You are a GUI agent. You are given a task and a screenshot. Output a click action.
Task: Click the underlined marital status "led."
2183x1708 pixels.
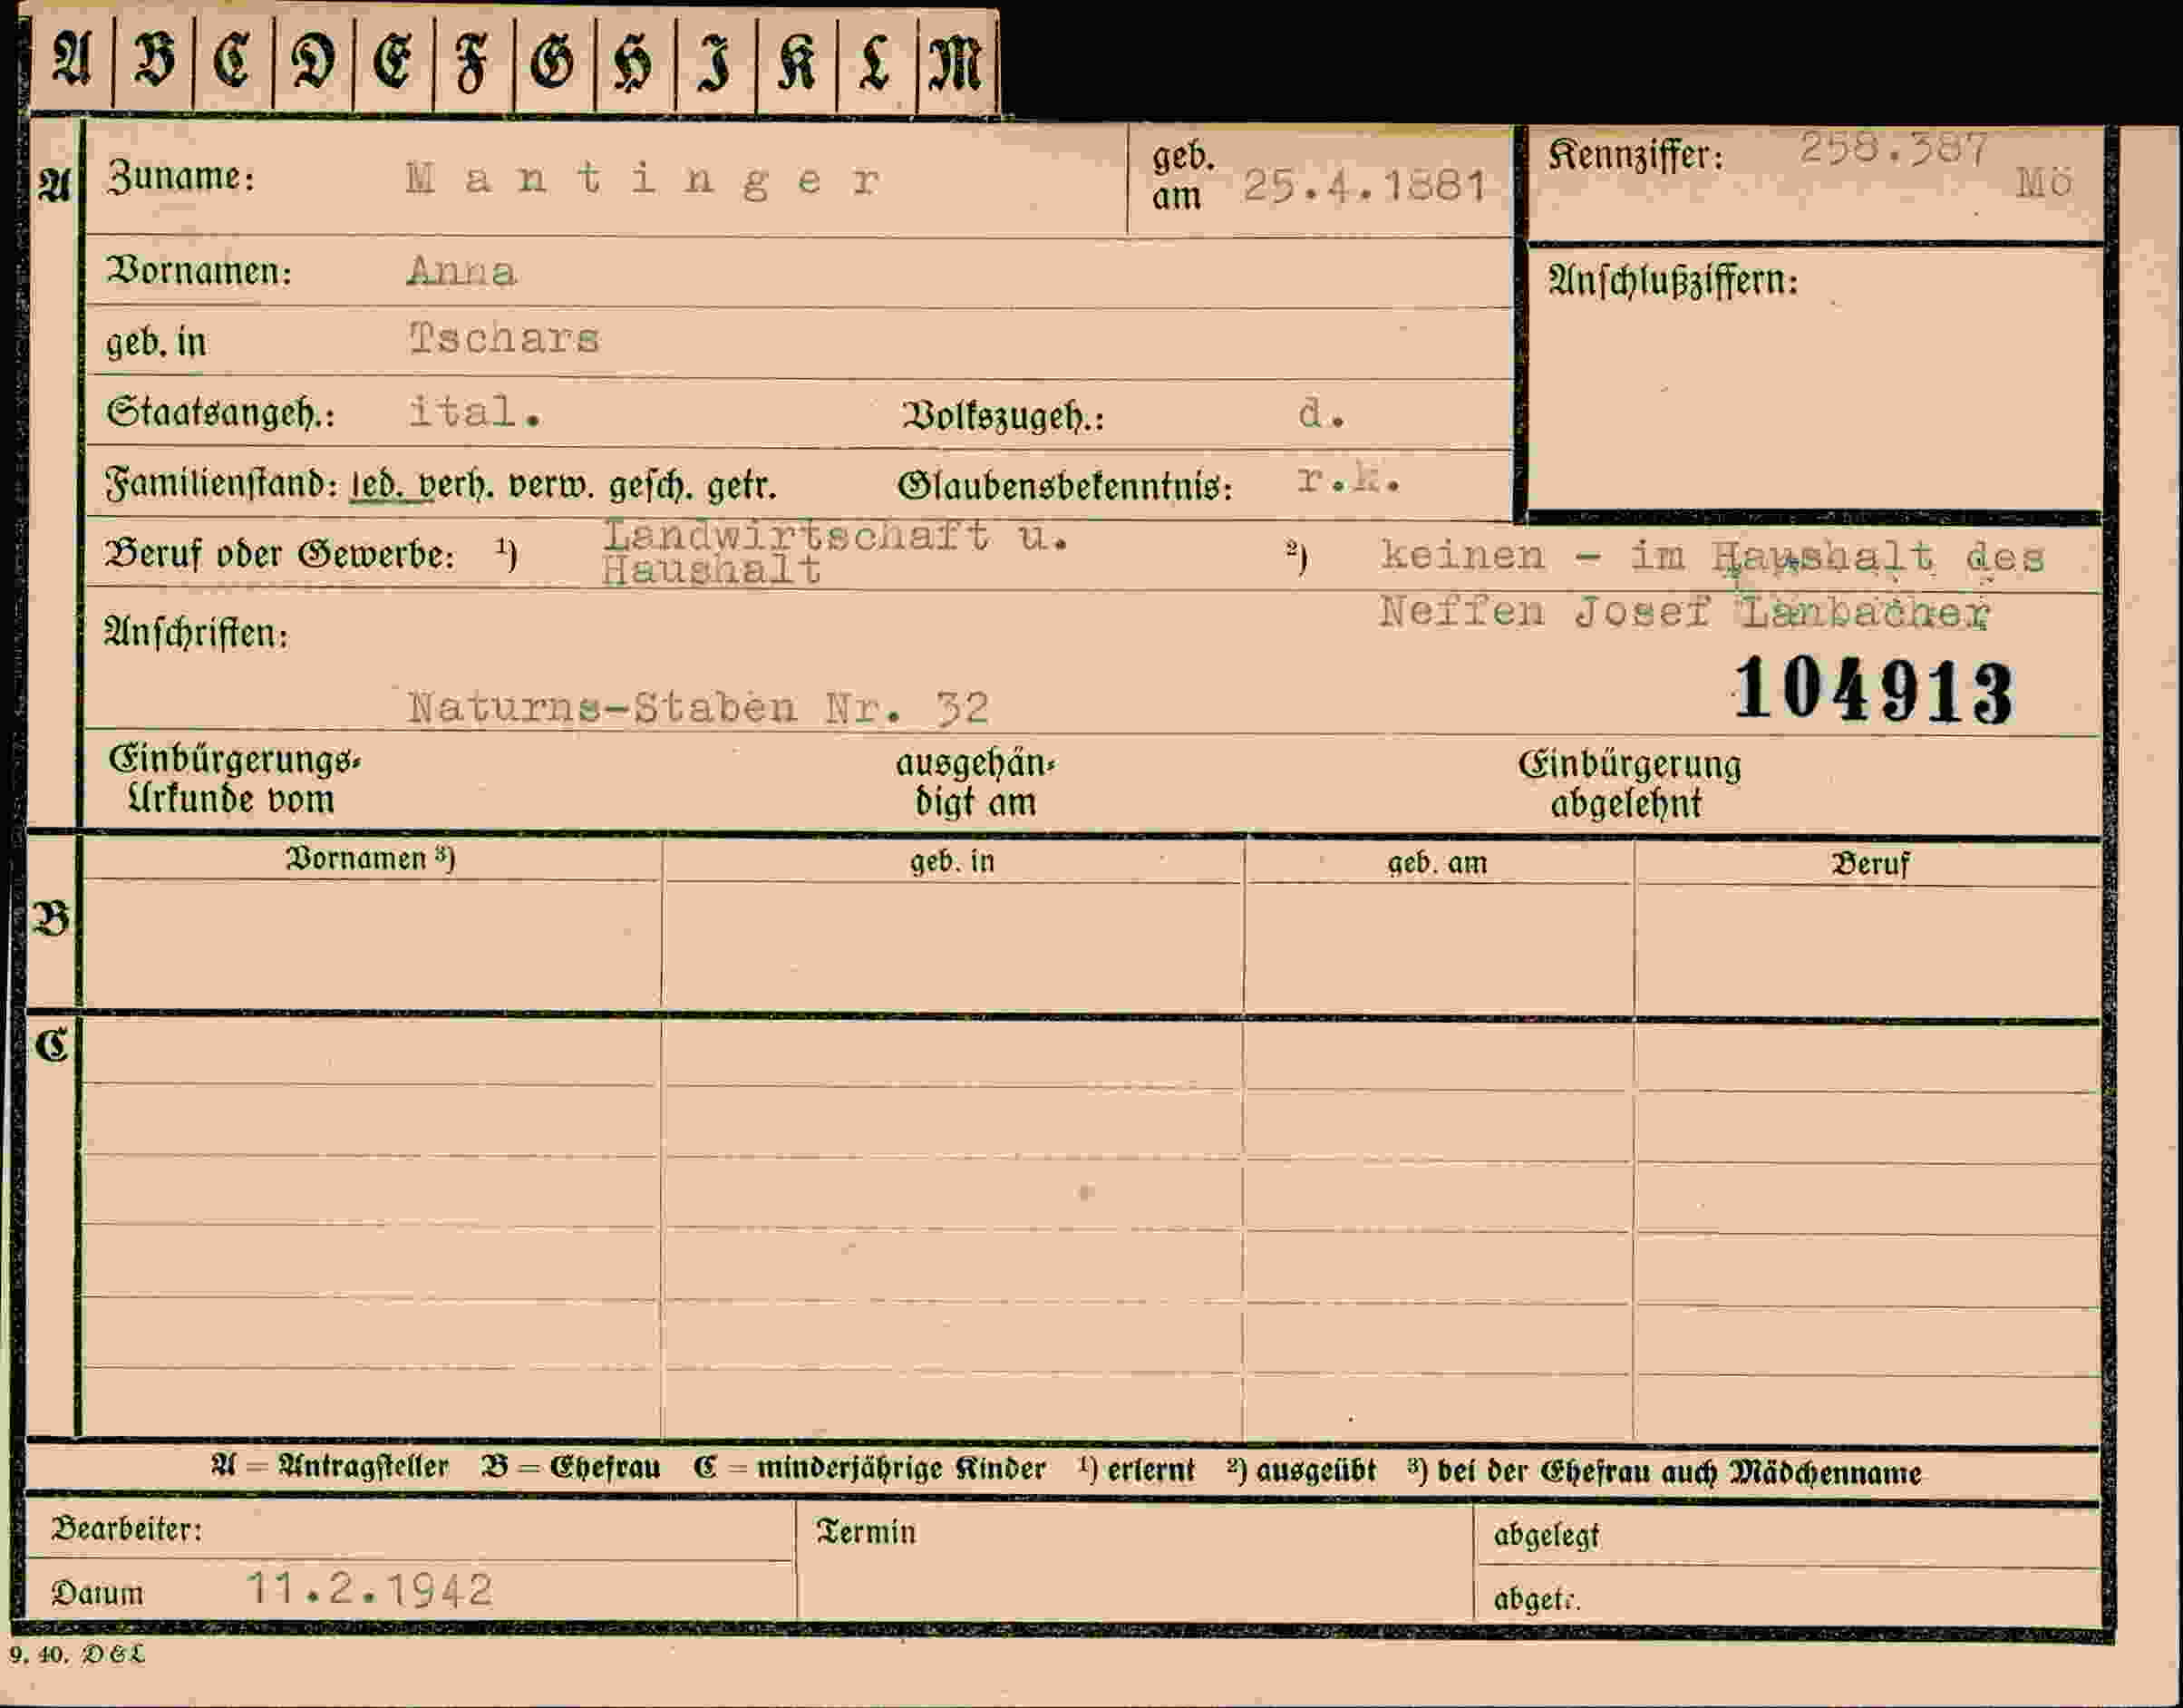coord(377,485)
